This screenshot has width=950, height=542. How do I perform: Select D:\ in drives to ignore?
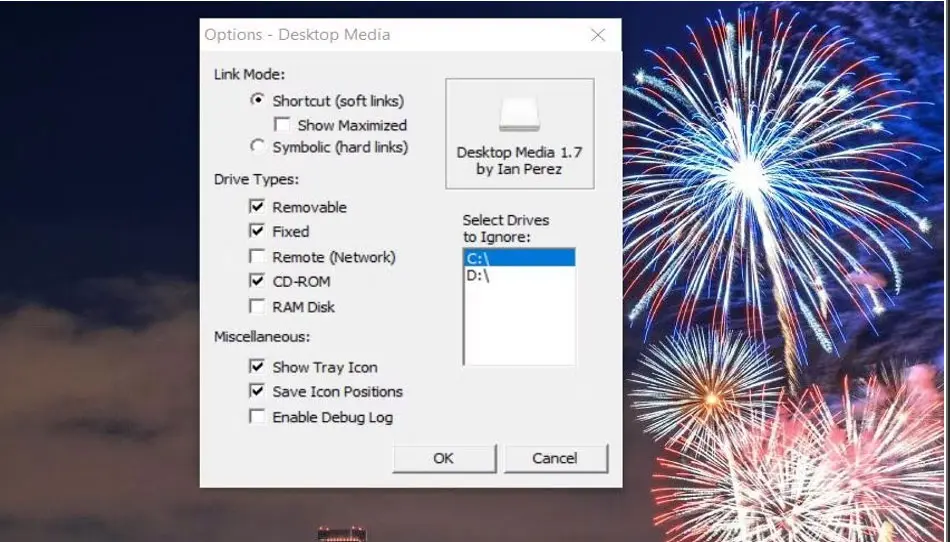[x=520, y=276]
